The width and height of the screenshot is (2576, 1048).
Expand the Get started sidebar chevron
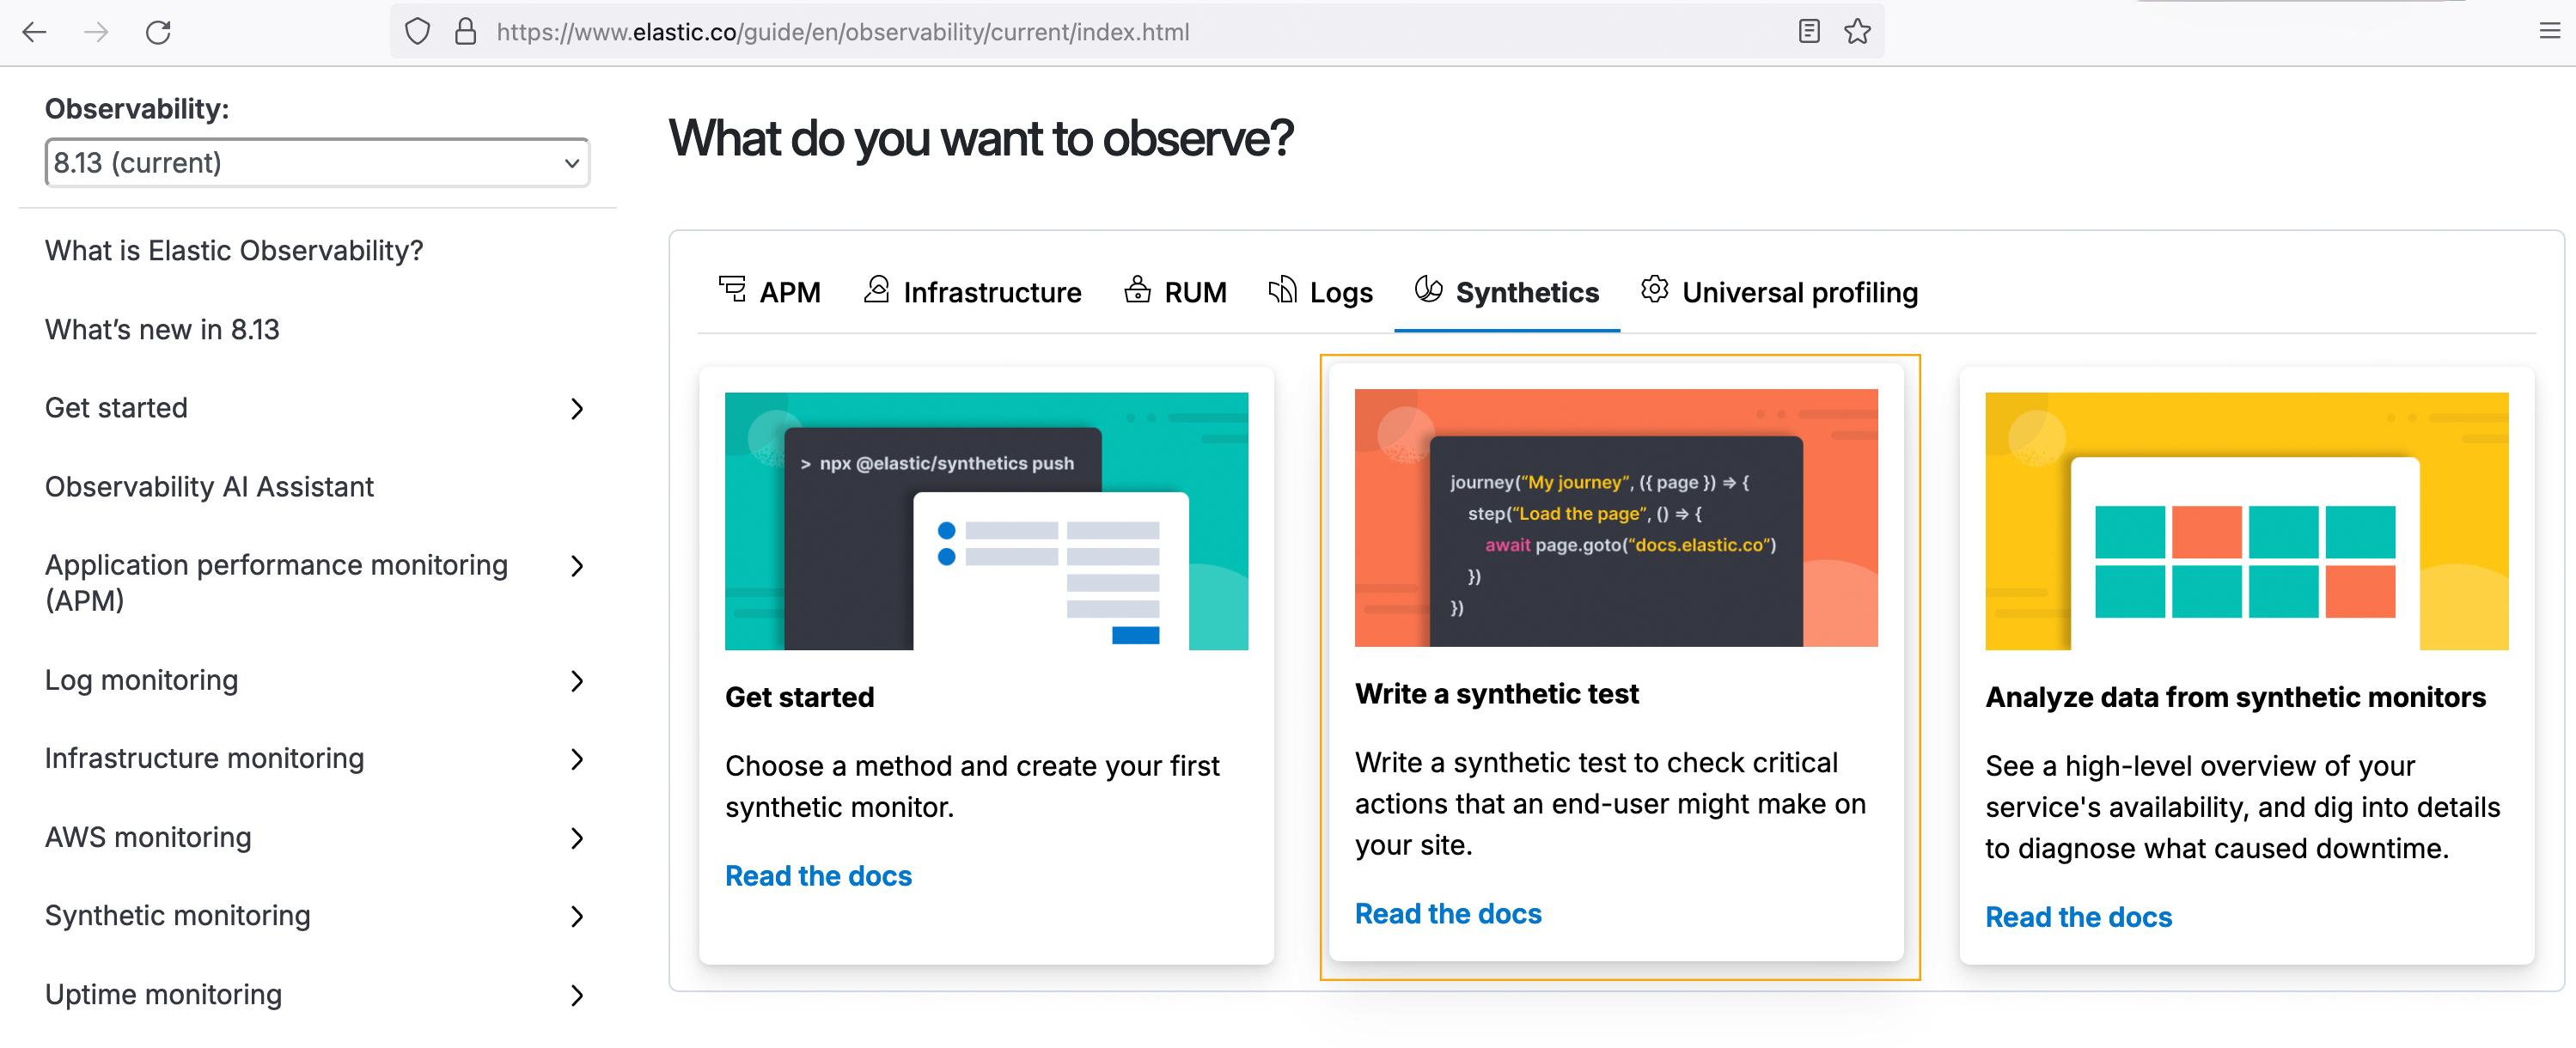pyautogui.click(x=577, y=408)
